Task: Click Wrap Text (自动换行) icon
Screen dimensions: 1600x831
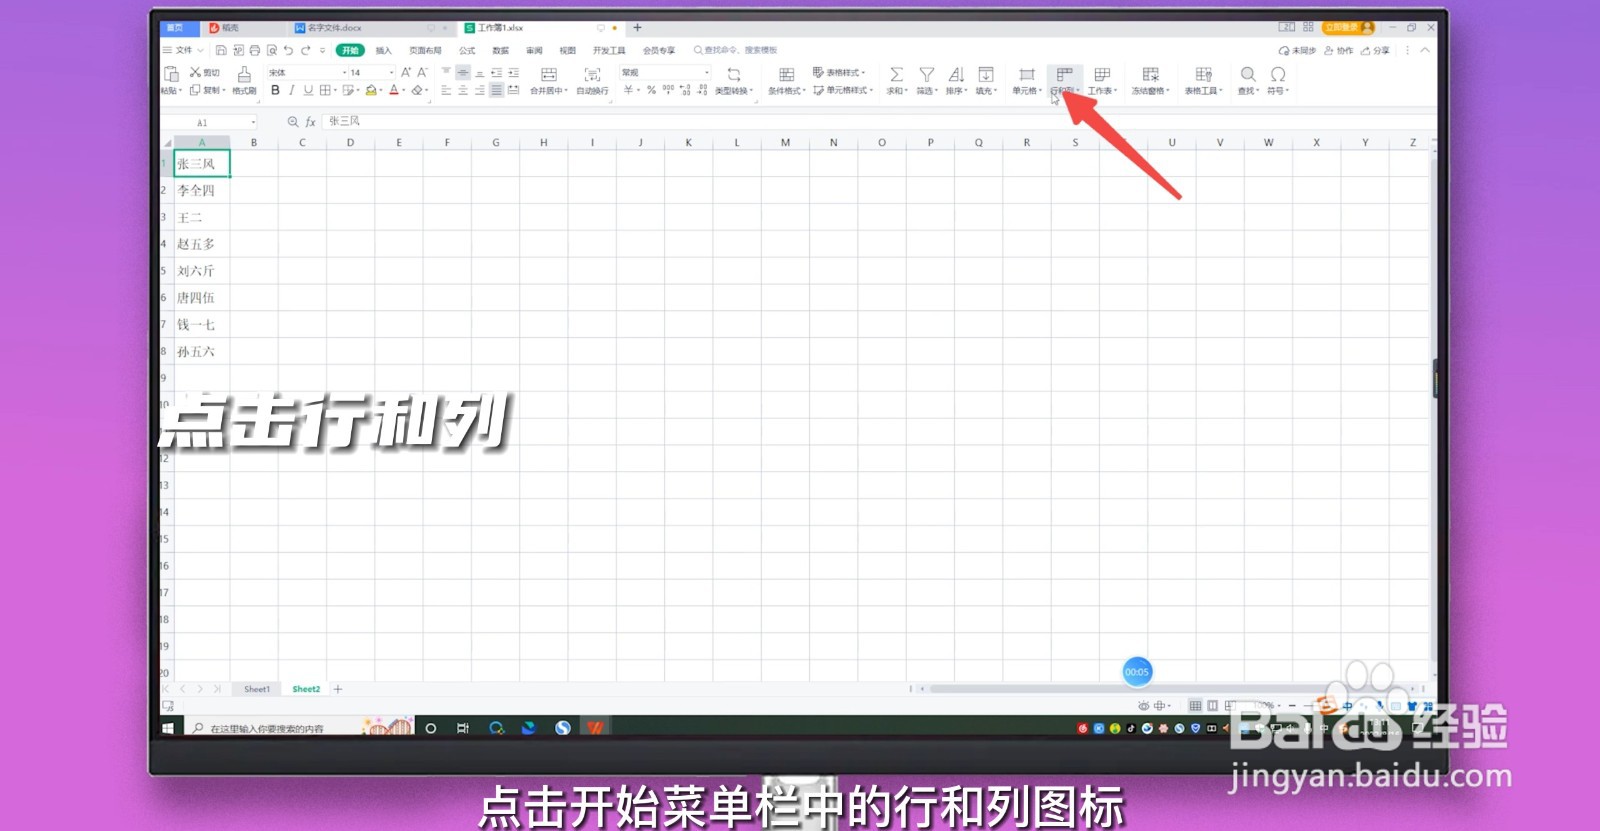Action: (592, 75)
